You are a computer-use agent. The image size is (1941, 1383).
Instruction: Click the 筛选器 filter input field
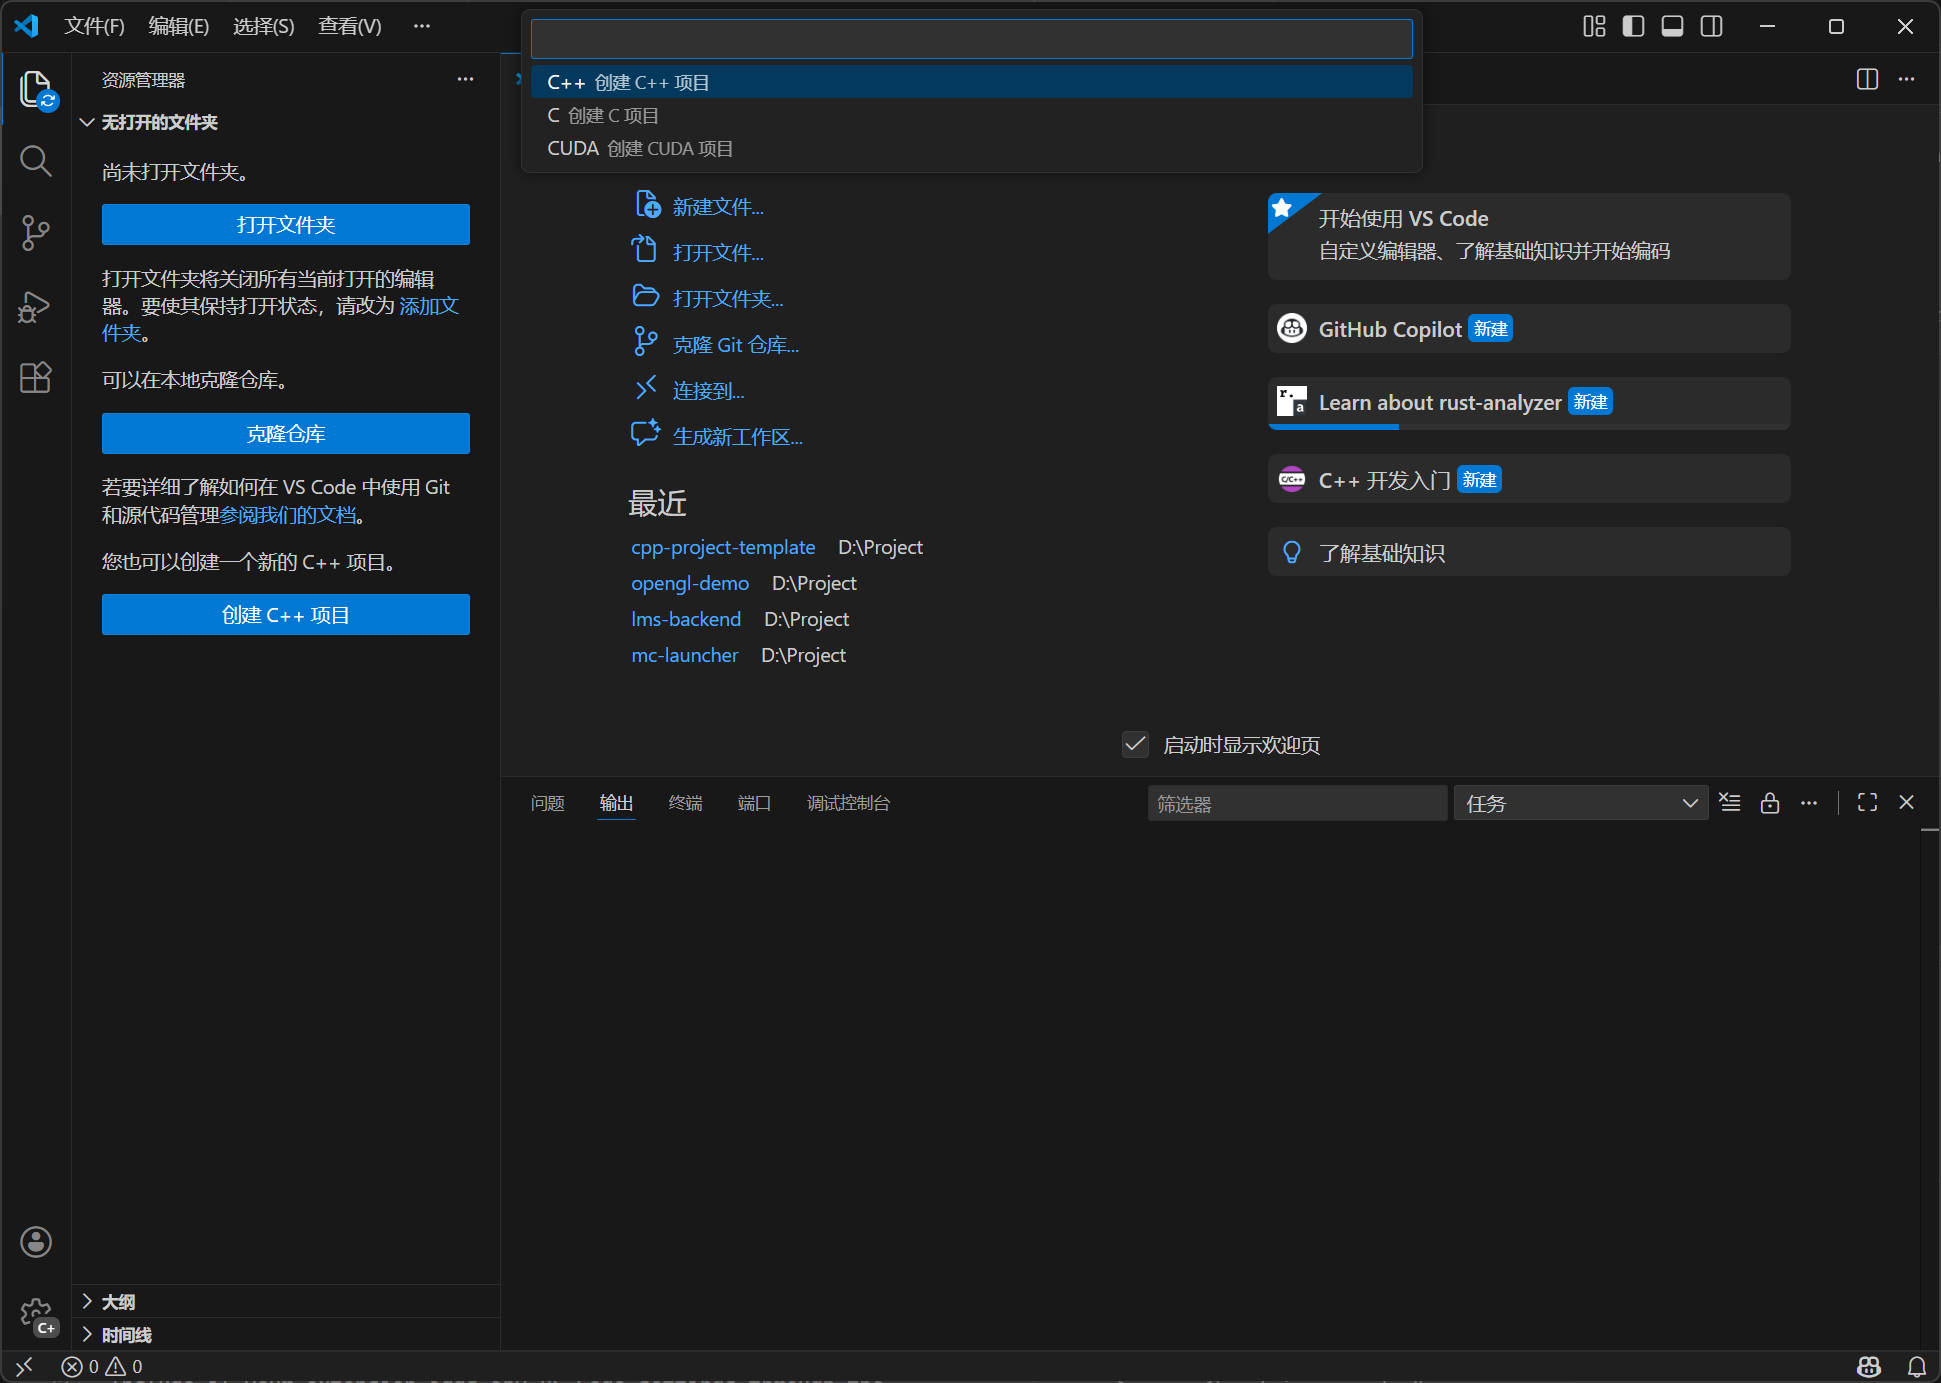click(1296, 802)
